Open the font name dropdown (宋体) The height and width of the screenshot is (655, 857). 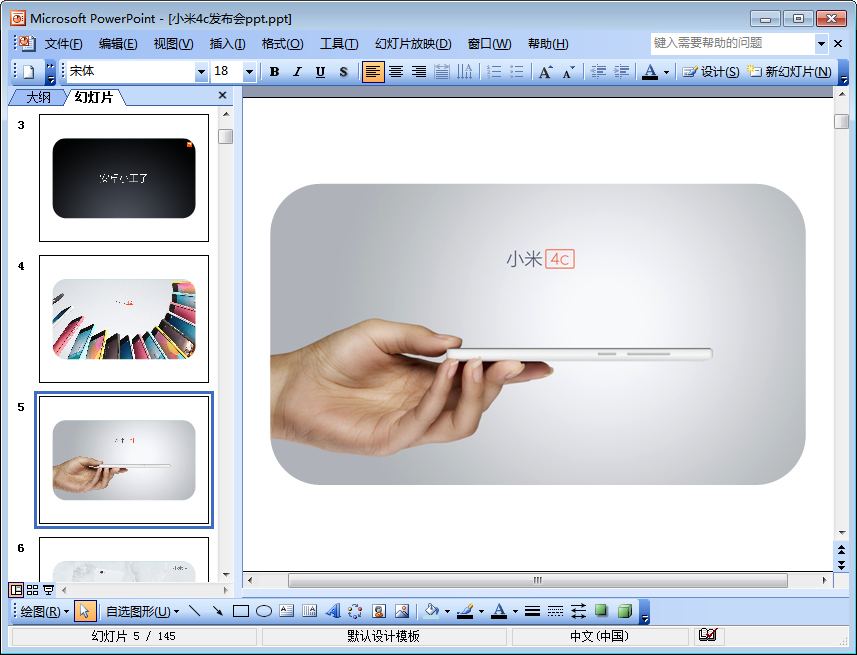(201, 72)
